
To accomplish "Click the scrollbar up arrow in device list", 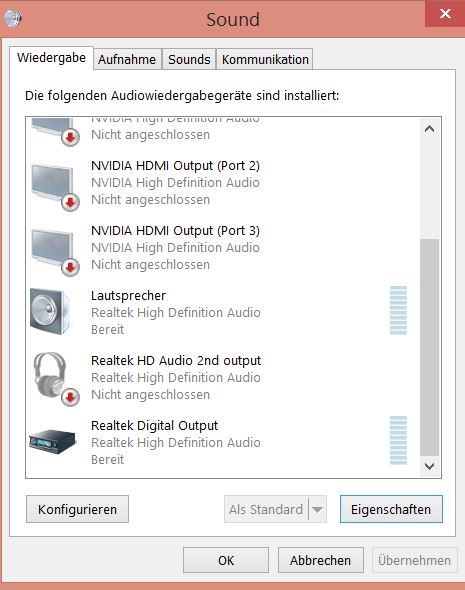I will coord(429,129).
